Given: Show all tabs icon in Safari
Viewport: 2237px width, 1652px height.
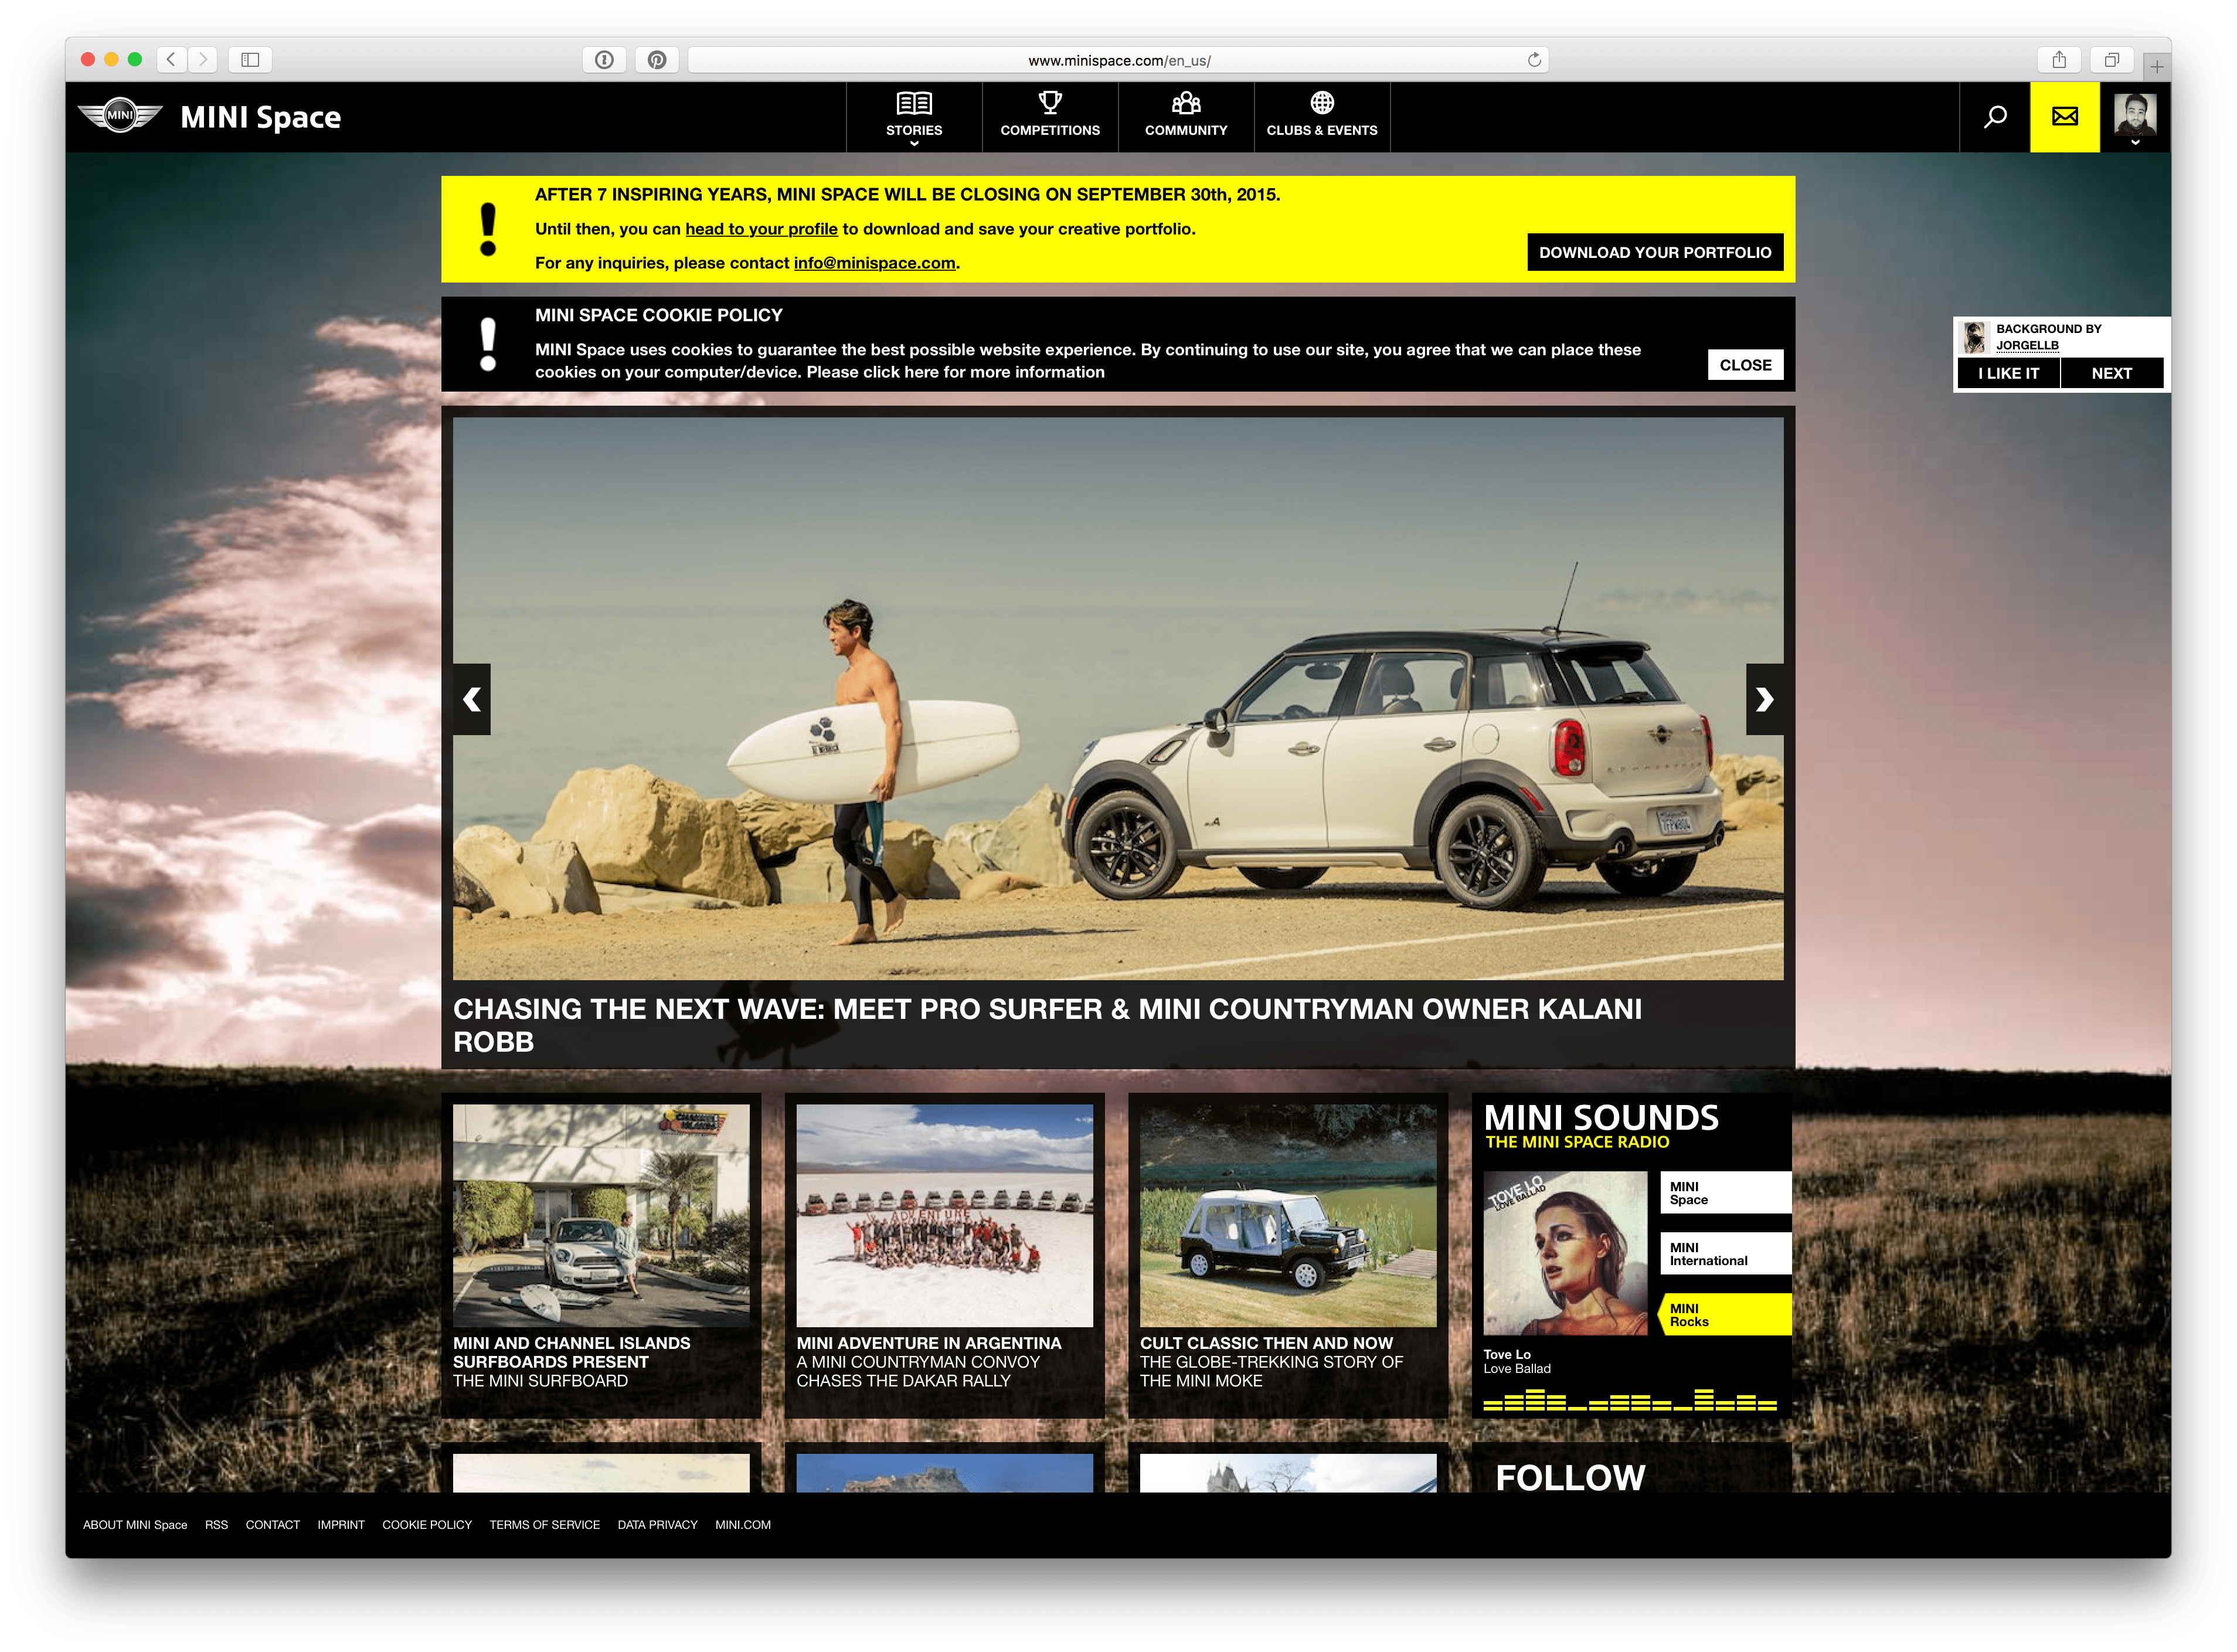Looking at the screenshot, I should (x=2111, y=60).
